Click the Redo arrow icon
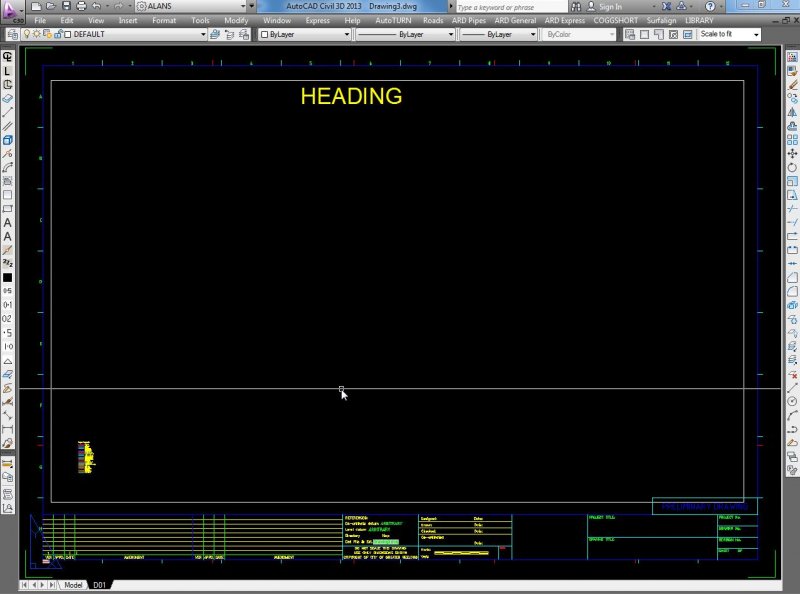Screen dimensions: 800x594 pyautogui.click(x=118, y=6)
